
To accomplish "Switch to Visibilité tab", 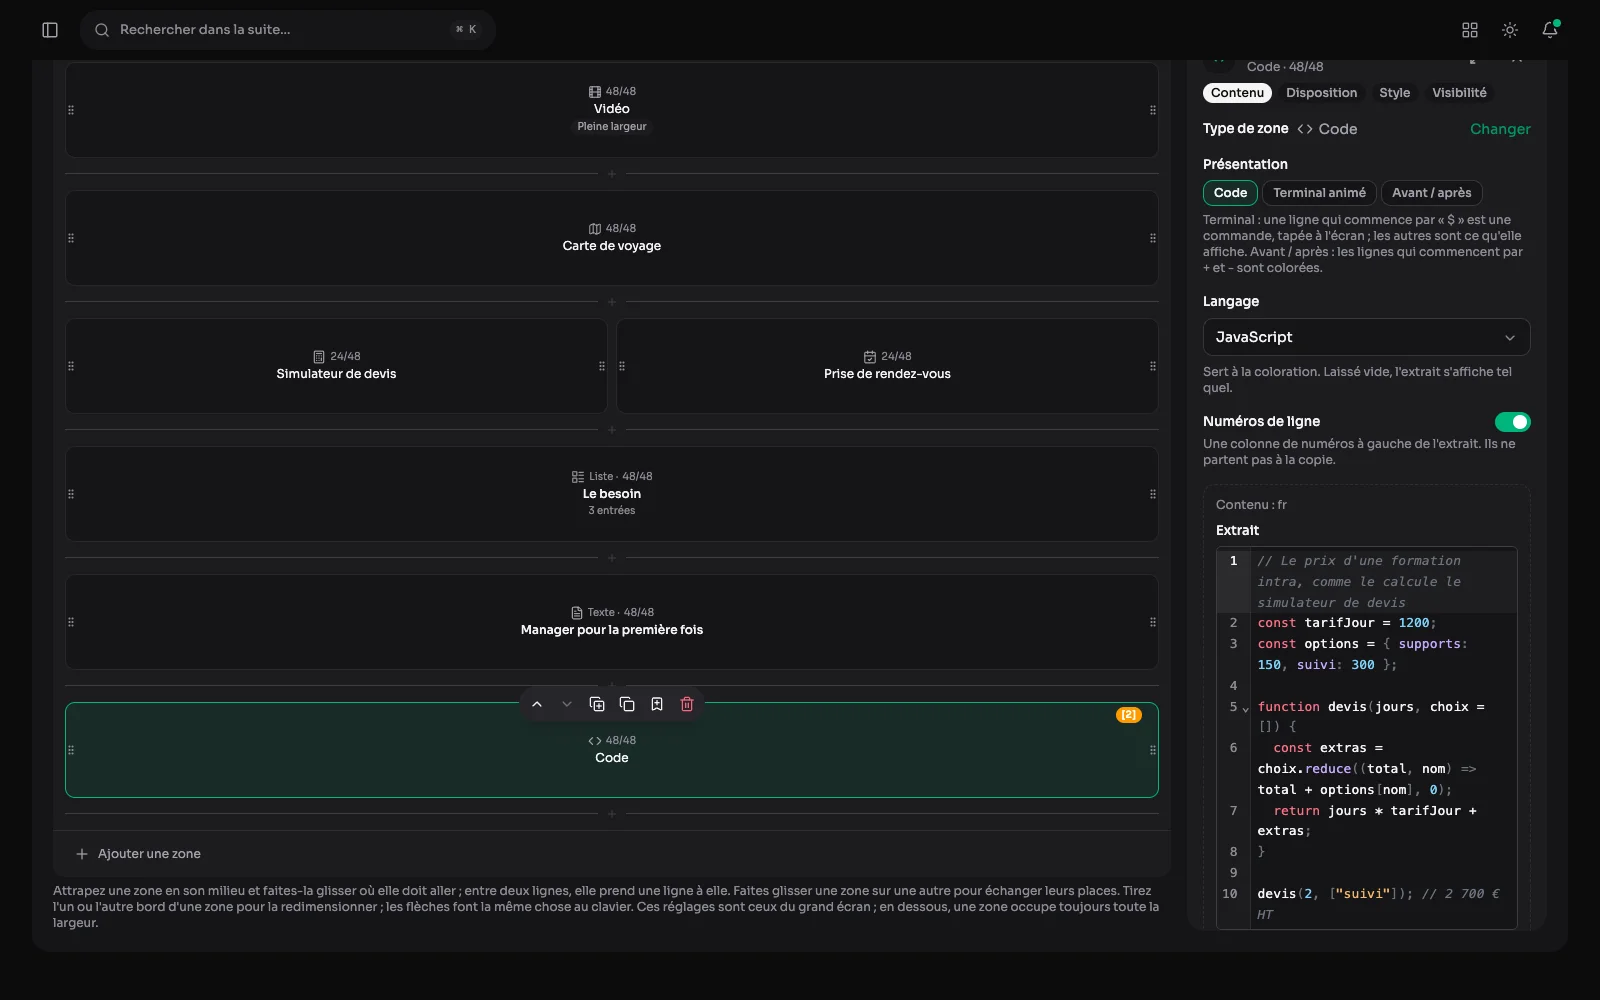I will click(x=1459, y=93).
